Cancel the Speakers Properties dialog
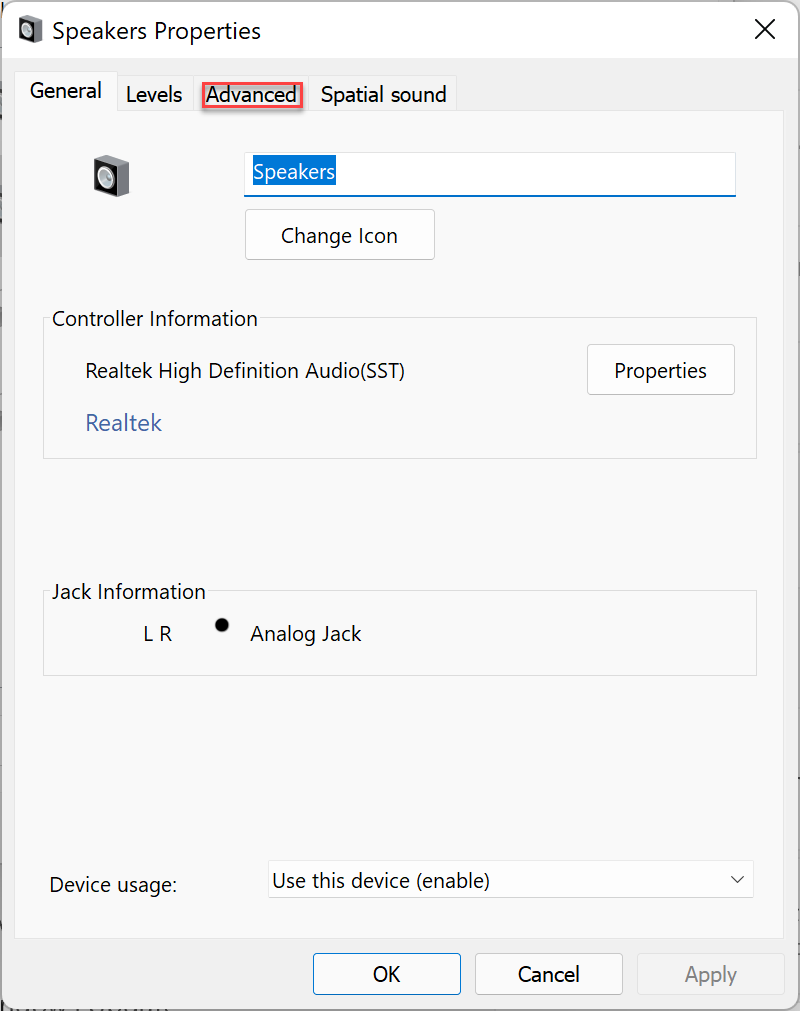800x1011 pixels. [x=548, y=973]
